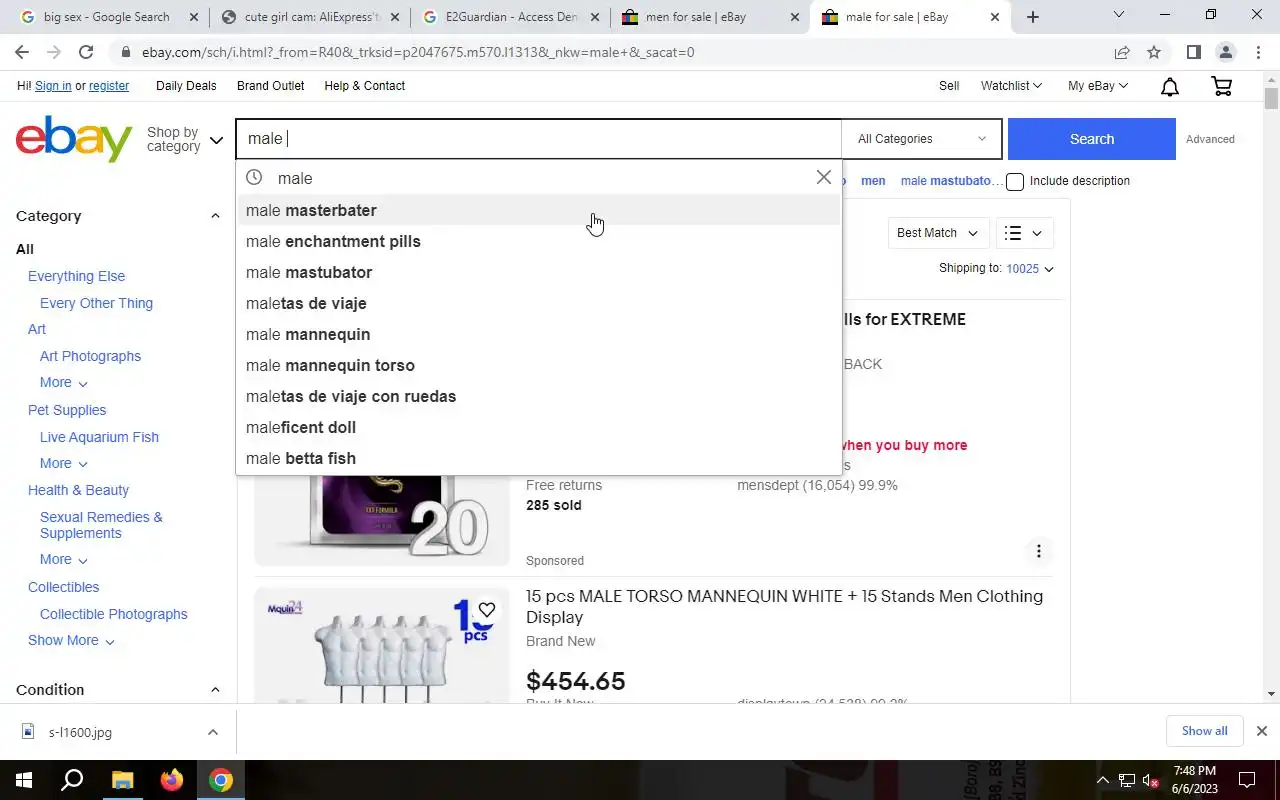Image resolution: width=1280 pixels, height=800 pixels.
Task: Bookmark this page with the star icon
Action: point(1153,52)
